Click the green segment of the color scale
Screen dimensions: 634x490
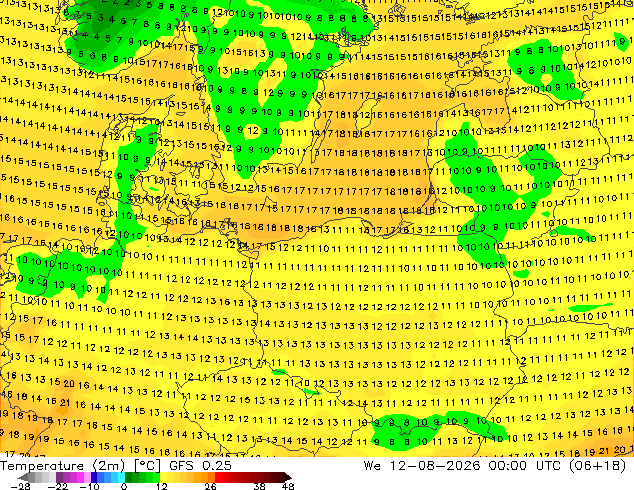click(142, 477)
